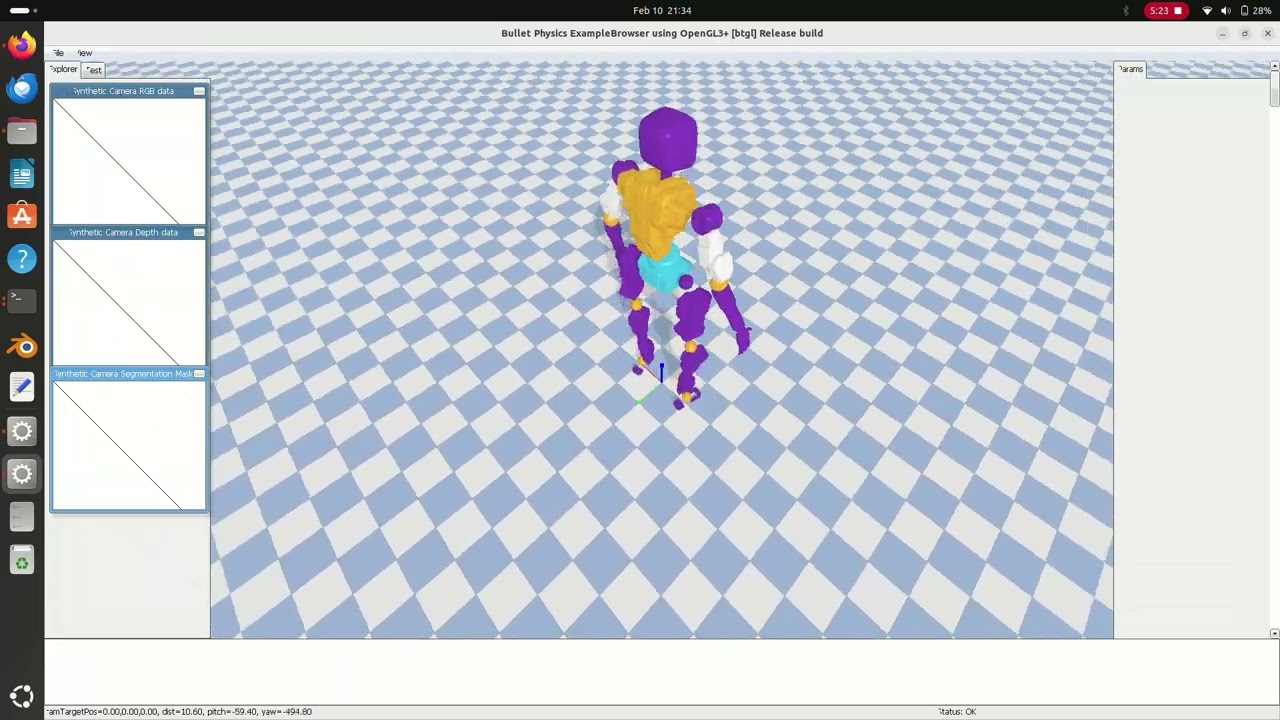Stop the screen recording indicator

click(x=1166, y=11)
